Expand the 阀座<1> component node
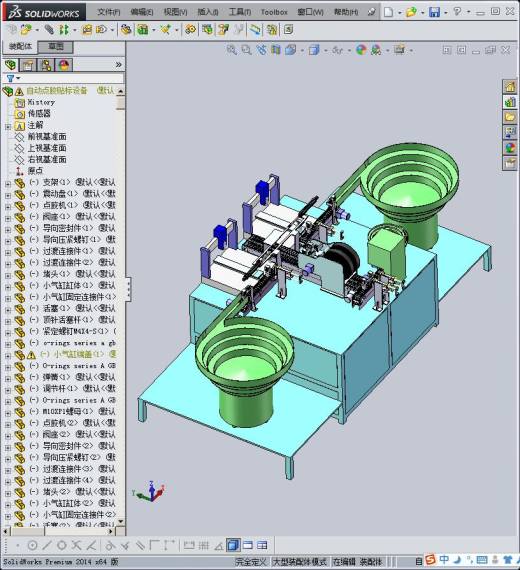The image size is (520, 570). click(x=8, y=218)
